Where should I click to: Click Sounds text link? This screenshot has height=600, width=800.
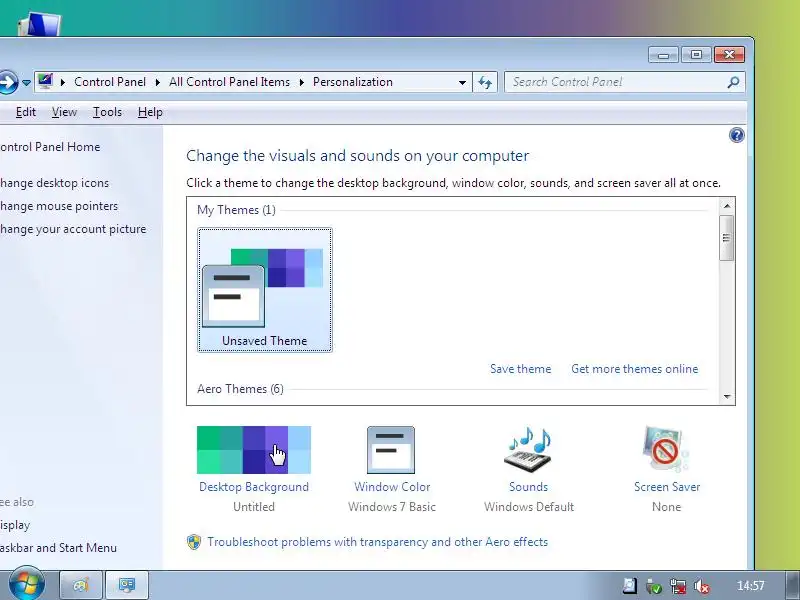(x=529, y=487)
